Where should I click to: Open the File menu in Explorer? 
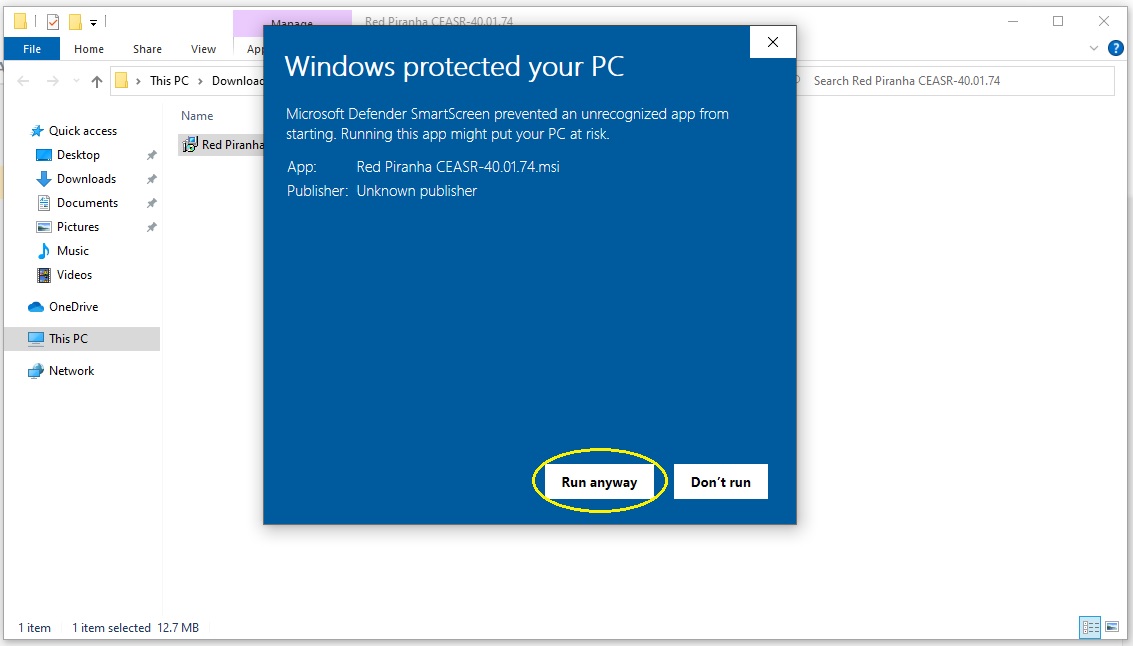pyautogui.click(x=32, y=49)
